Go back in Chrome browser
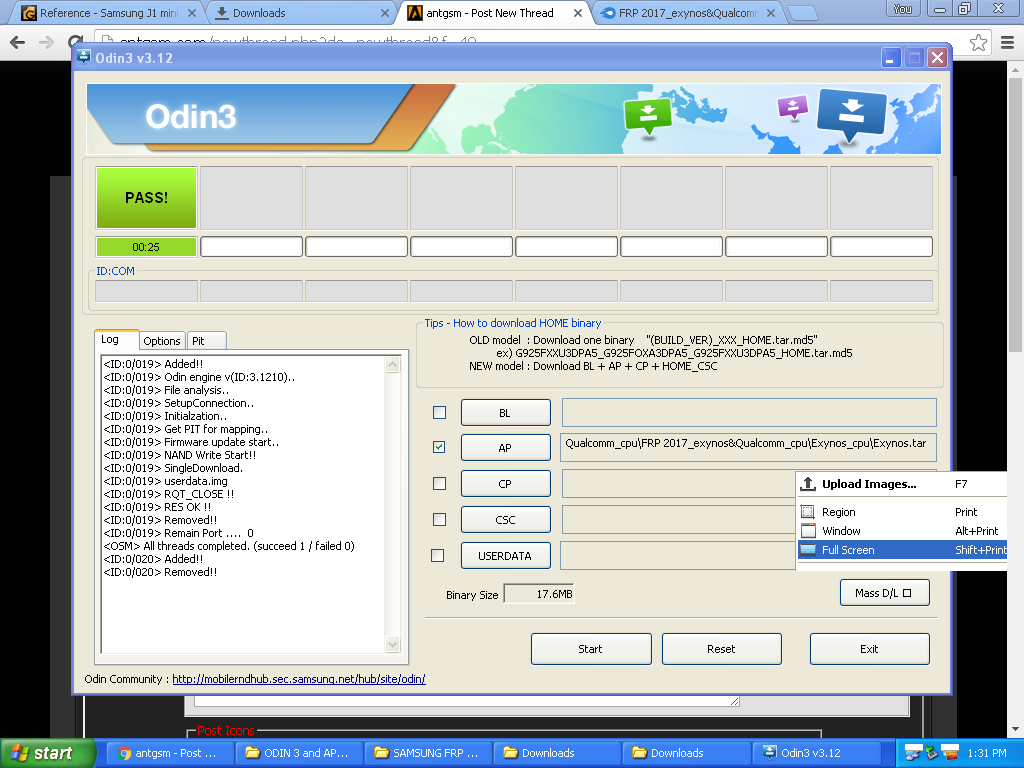This screenshot has height=768, width=1024. pyautogui.click(x=18, y=42)
